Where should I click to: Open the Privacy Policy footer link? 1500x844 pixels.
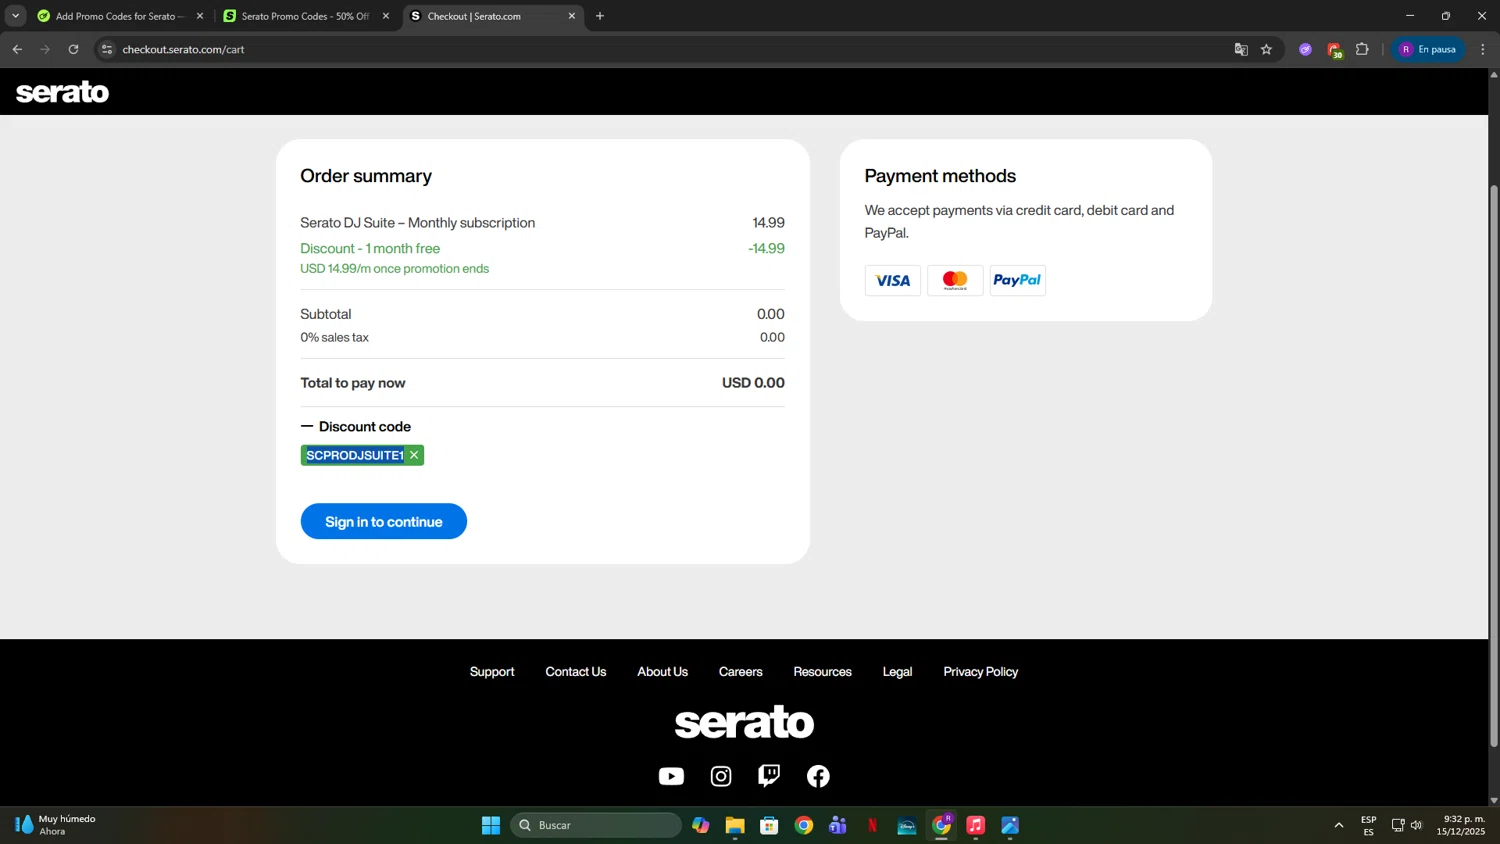tap(981, 672)
